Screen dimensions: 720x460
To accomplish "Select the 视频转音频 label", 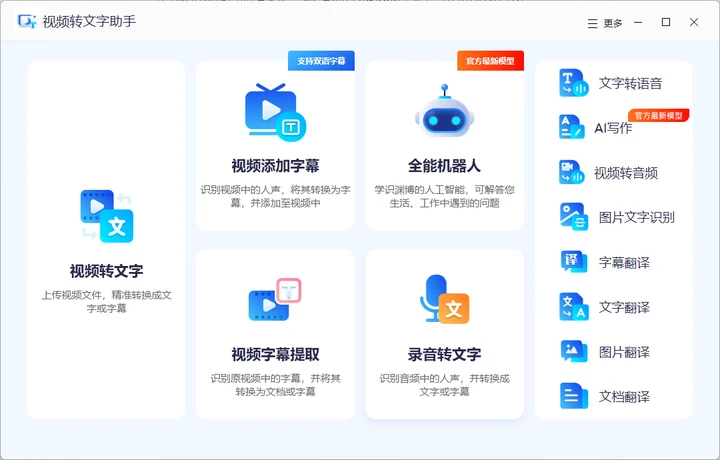I will pyautogui.click(x=626, y=173).
